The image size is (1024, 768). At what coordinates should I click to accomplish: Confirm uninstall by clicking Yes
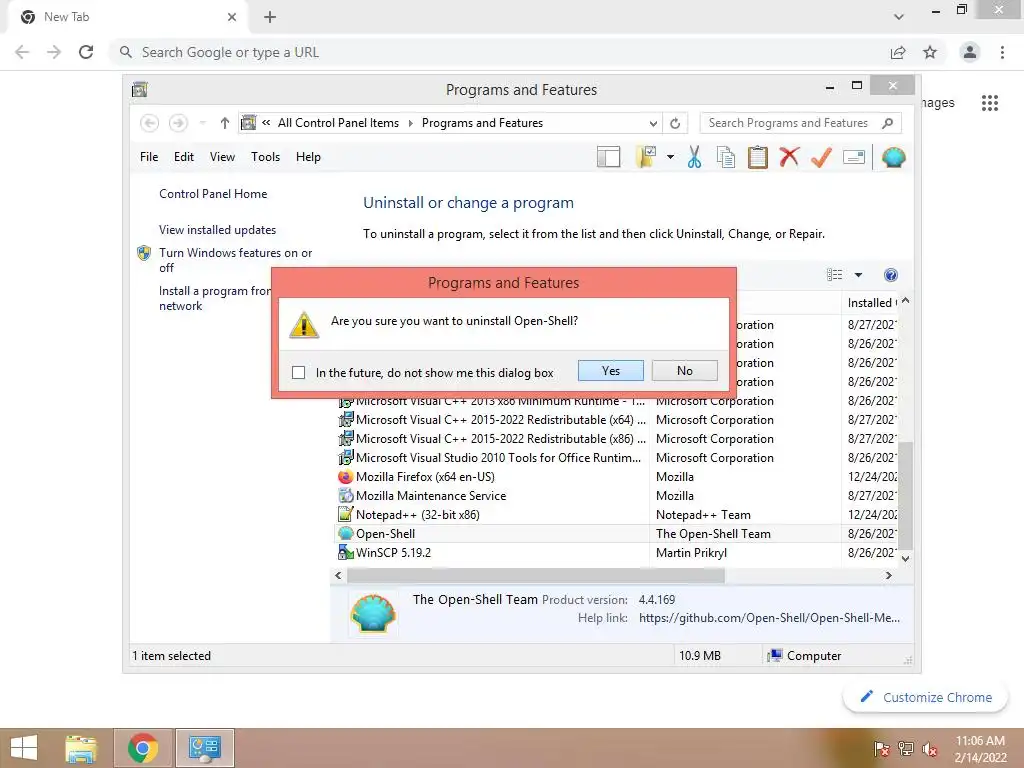[611, 370]
